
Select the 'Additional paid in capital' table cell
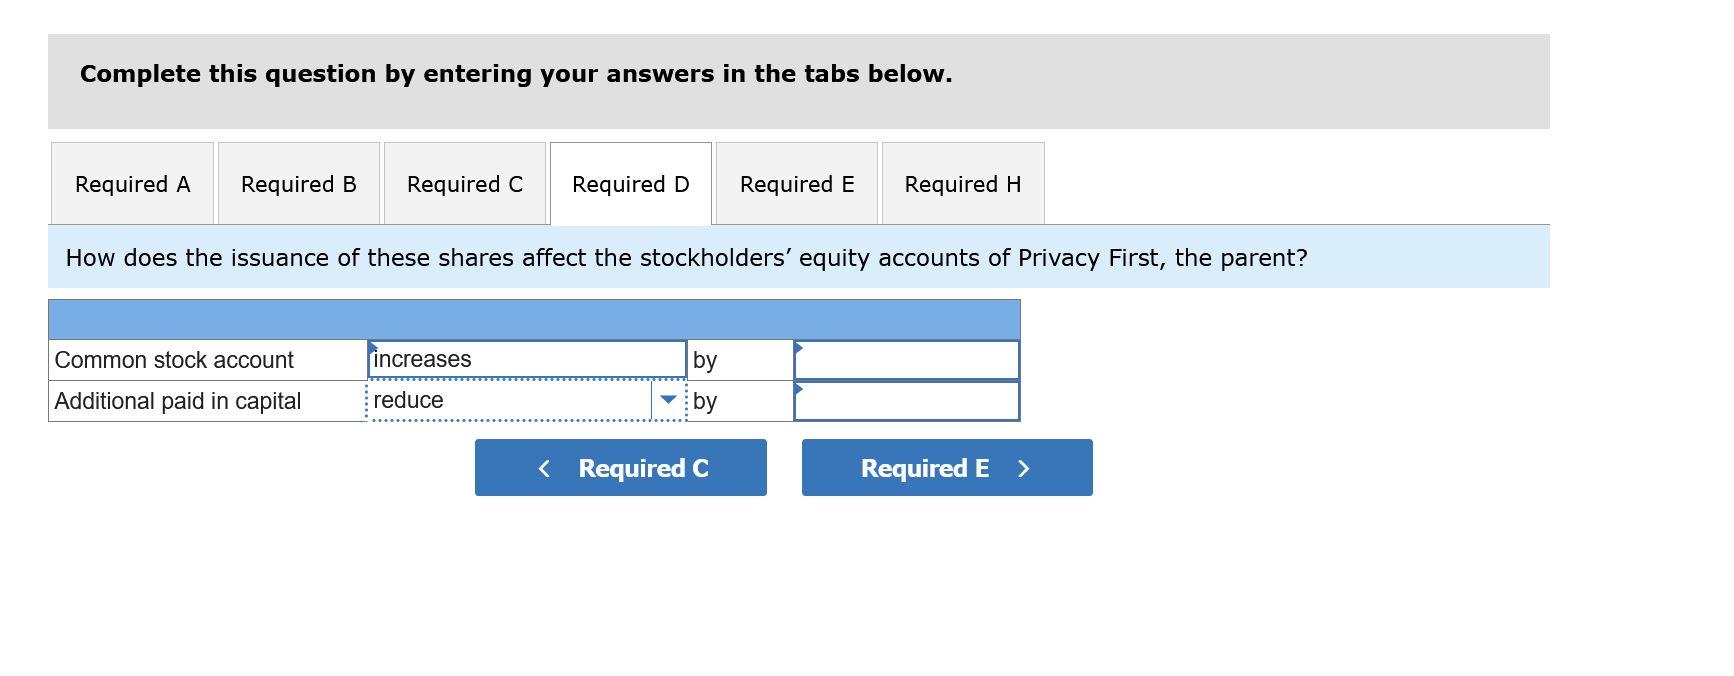[206, 400]
